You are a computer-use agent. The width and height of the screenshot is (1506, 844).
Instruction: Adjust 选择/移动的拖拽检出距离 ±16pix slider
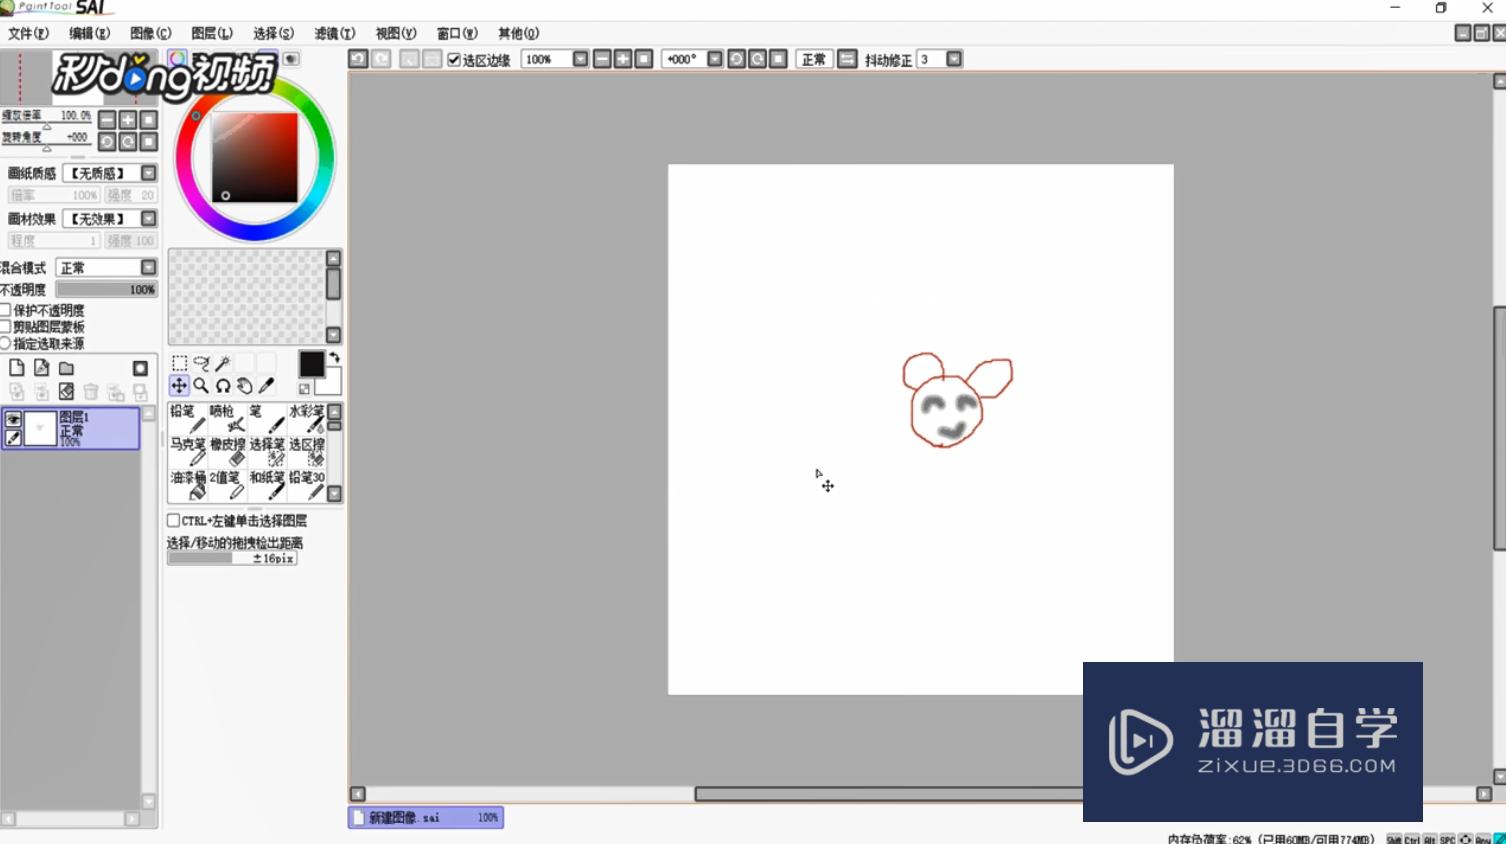pos(232,558)
